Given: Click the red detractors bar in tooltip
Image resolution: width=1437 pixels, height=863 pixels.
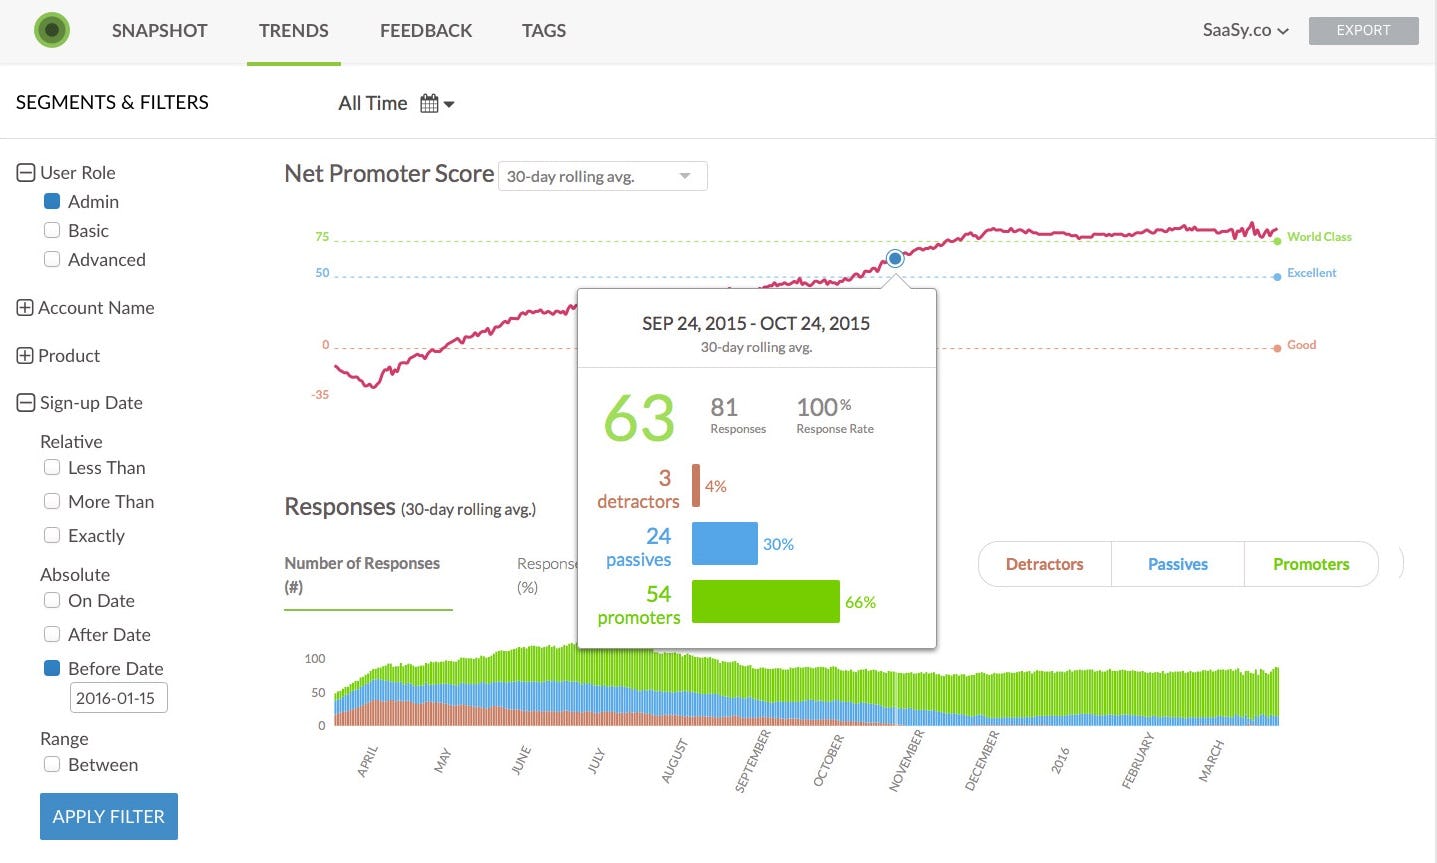Looking at the screenshot, I should point(696,486).
